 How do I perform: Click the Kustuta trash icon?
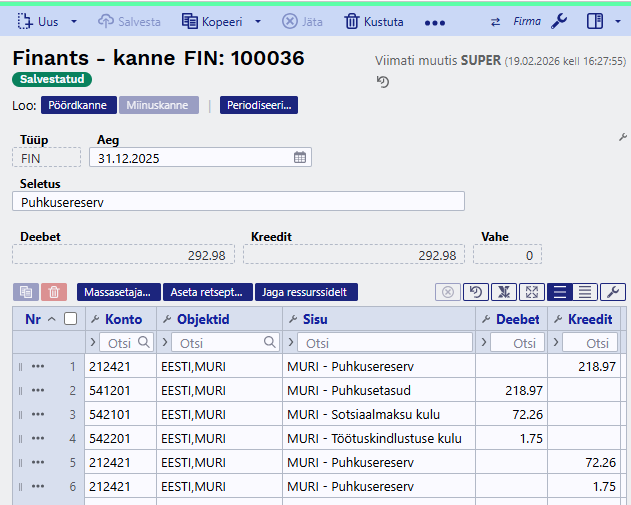click(x=352, y=21)
